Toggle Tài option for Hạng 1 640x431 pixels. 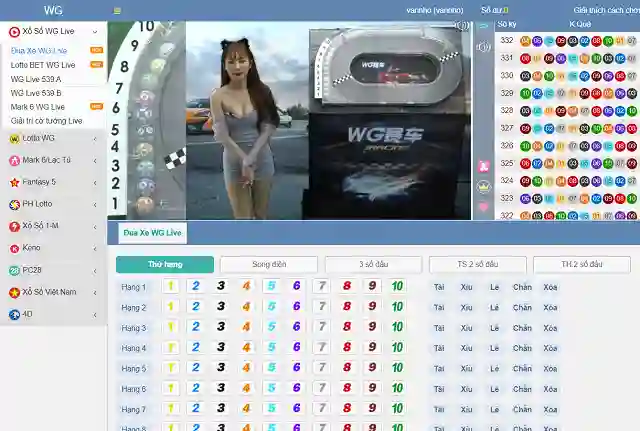(x=439, y=287)
